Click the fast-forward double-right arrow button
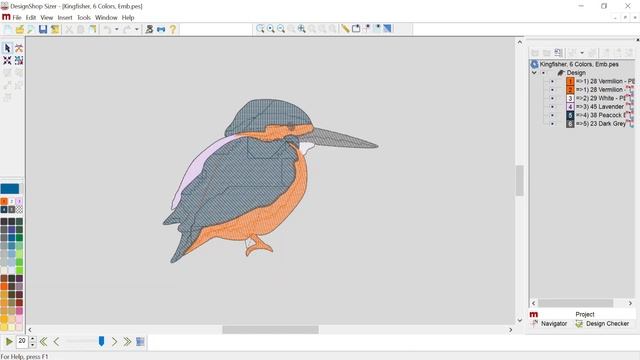The image size is (640, 360). (127, 341)
